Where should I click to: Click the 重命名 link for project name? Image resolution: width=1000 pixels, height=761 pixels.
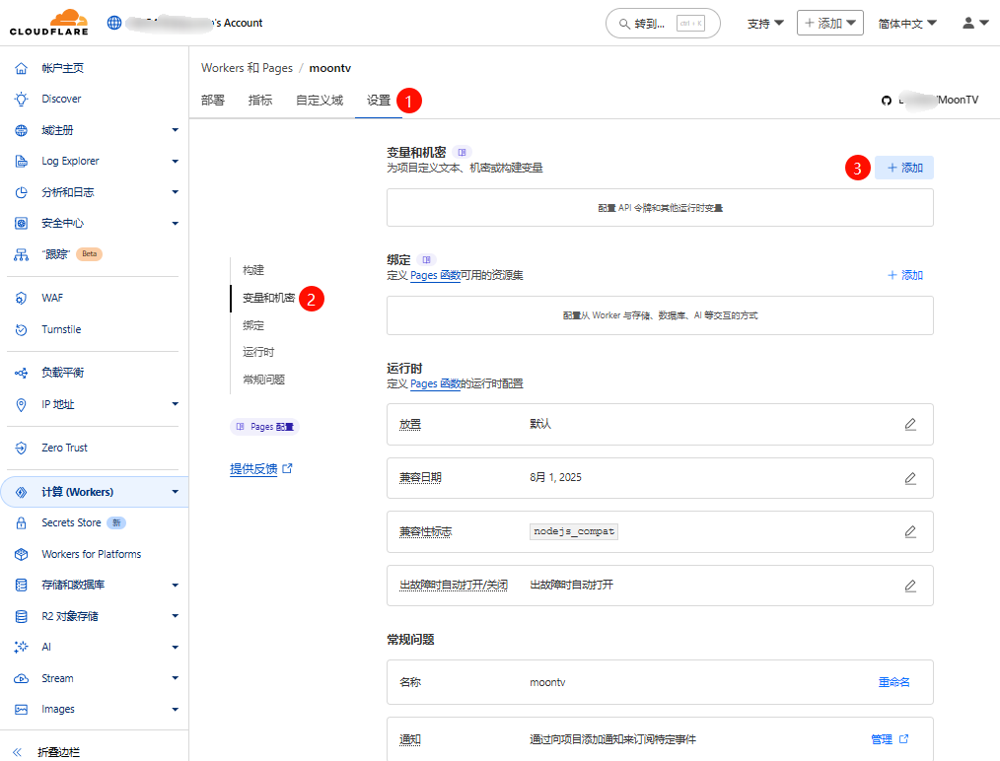pyautogui.click(x=894, y=682)
